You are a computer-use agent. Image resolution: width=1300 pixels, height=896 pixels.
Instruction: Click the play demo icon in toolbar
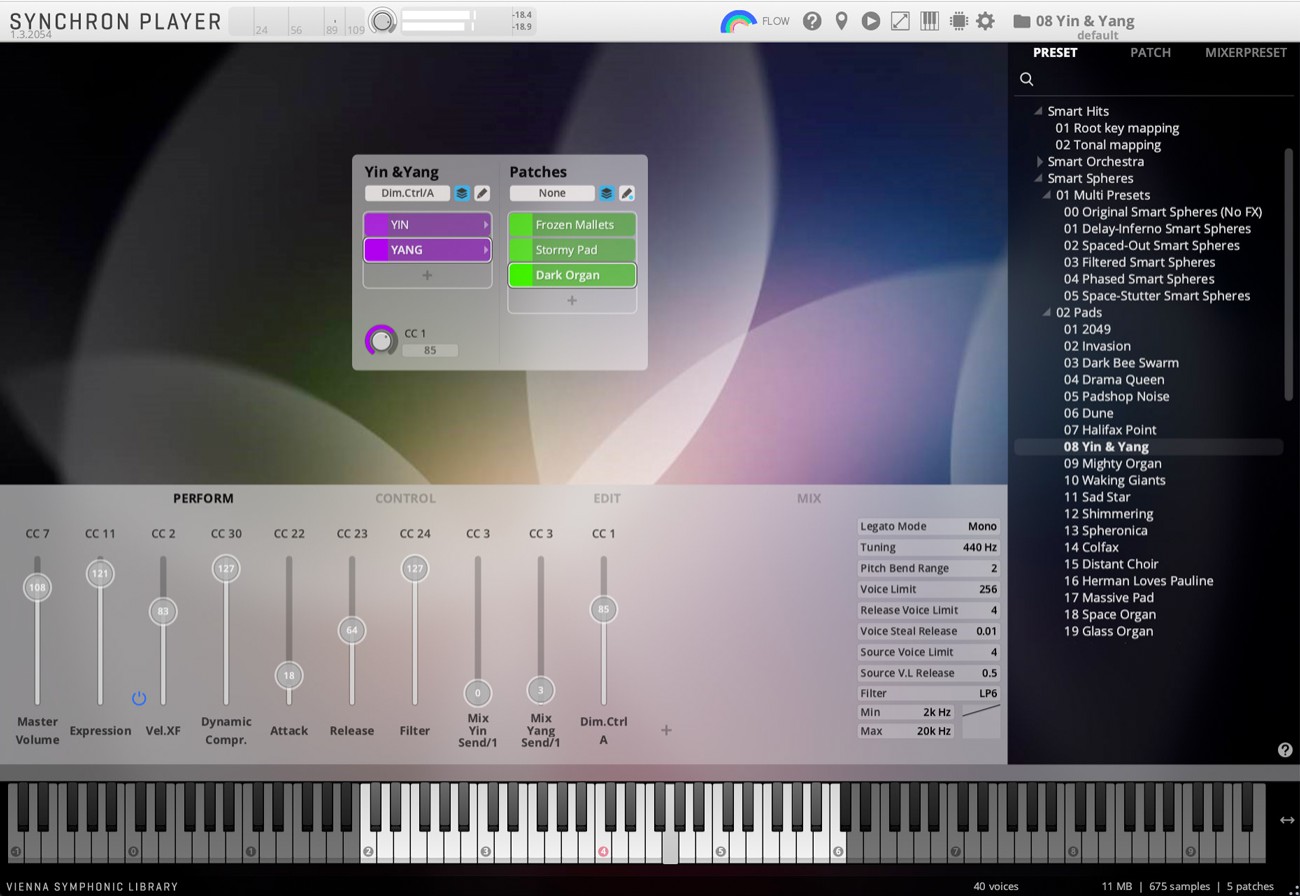tap(870, 20)
